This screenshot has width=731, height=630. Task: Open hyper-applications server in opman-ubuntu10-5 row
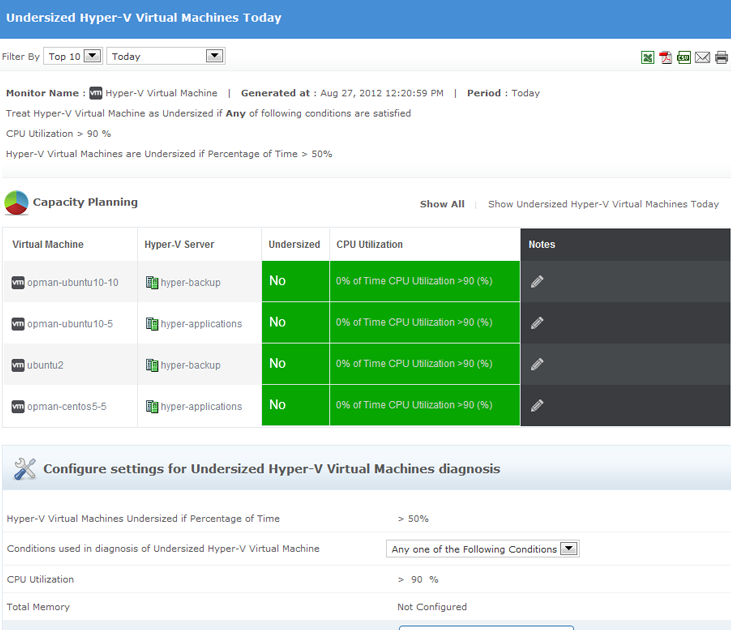[201, 324]
